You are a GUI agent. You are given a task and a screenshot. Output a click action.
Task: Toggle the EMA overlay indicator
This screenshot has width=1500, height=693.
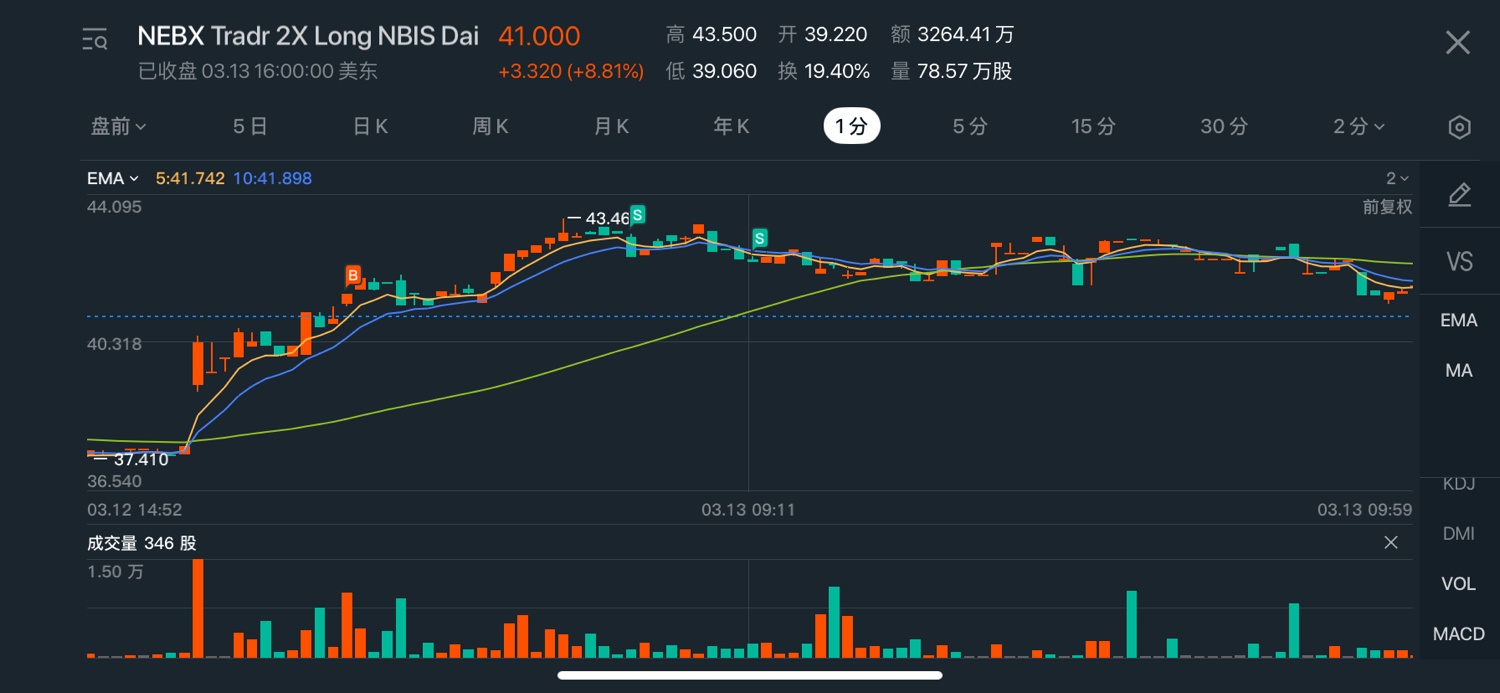(1458, 320)
